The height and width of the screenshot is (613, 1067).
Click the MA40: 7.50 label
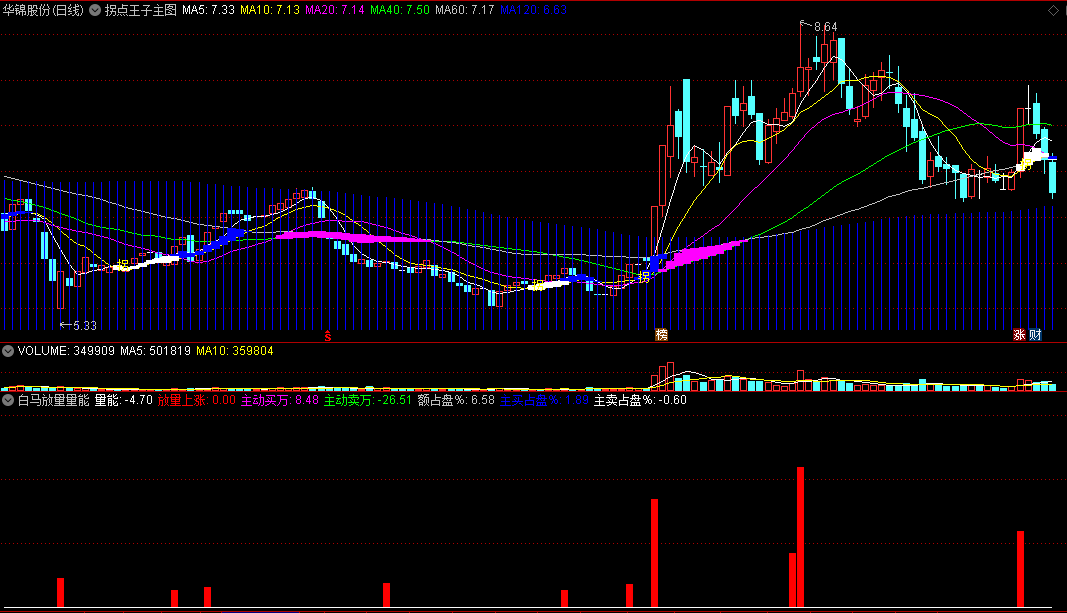[400, 10]
